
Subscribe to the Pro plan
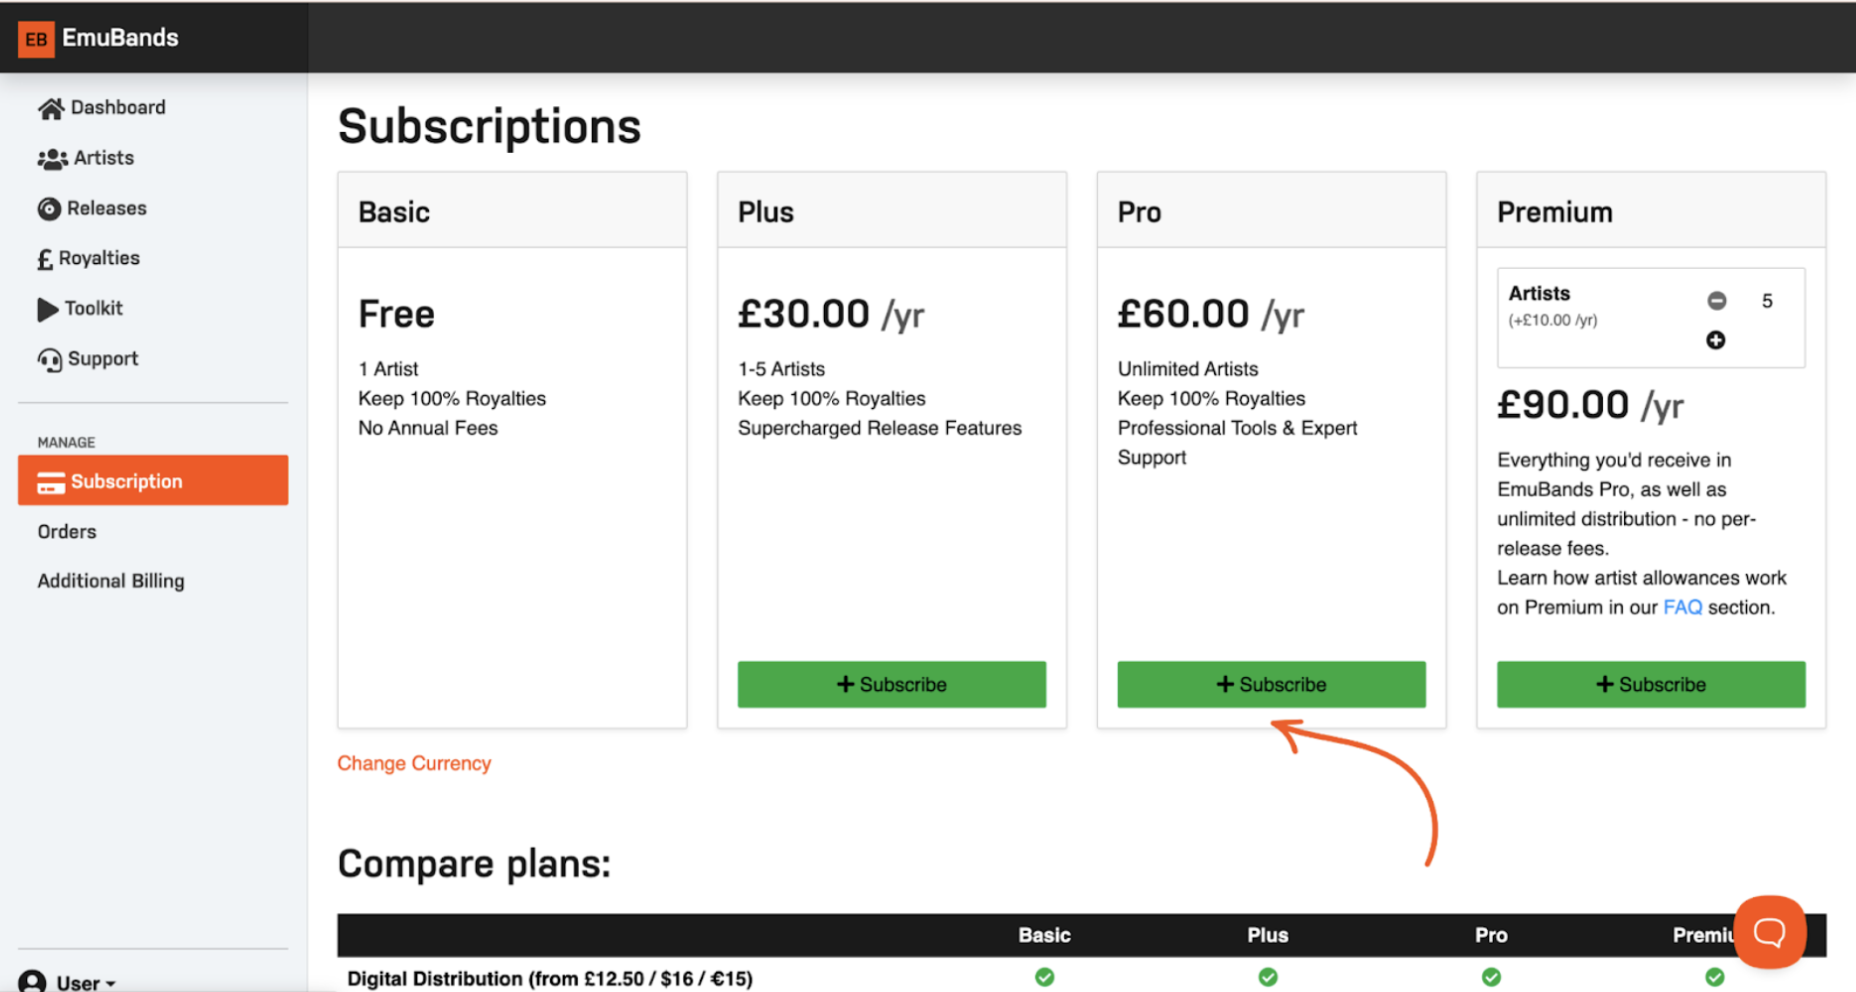pos(1271,684)
